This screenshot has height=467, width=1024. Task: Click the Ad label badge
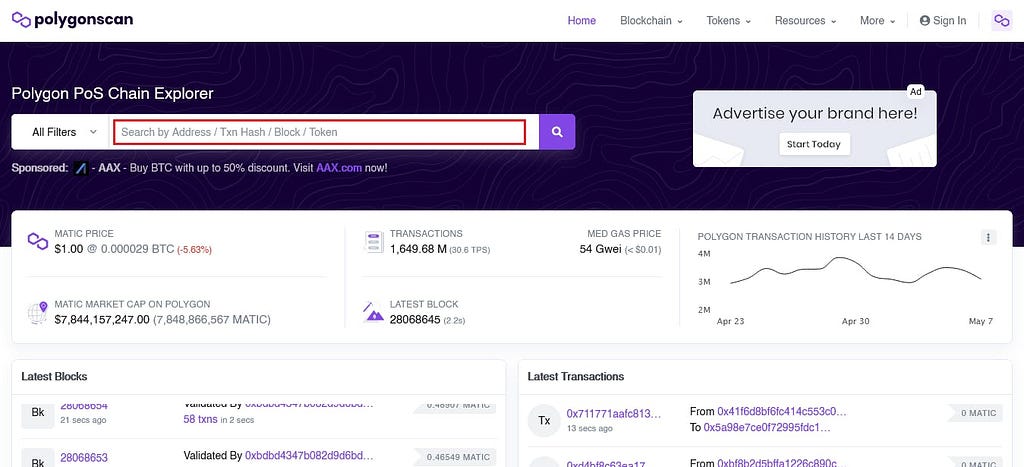point(916,92)
